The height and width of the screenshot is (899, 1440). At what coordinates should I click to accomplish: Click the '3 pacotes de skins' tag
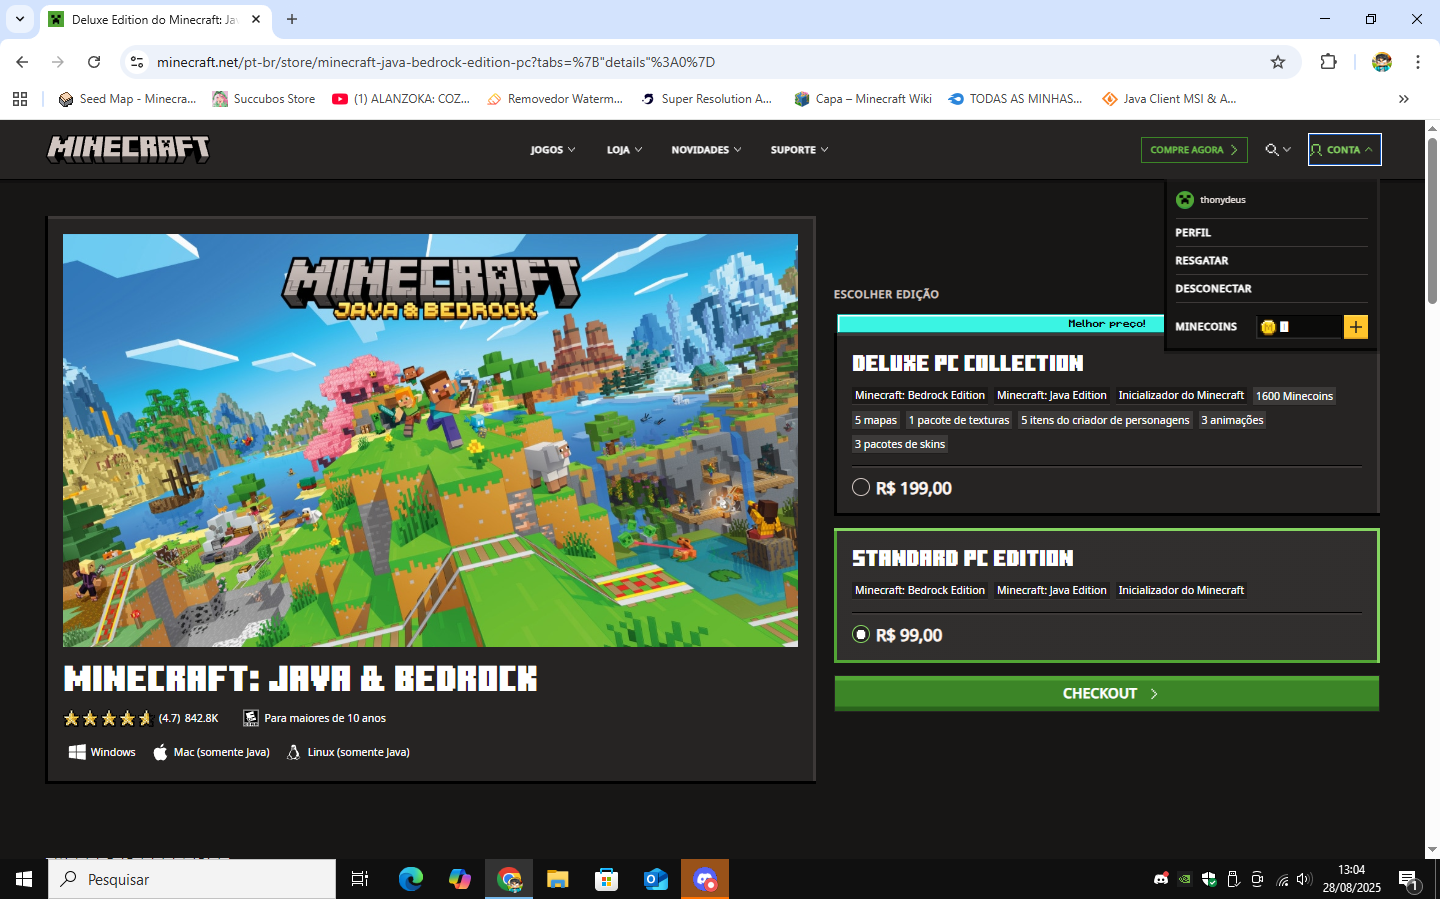coord(900,444)
